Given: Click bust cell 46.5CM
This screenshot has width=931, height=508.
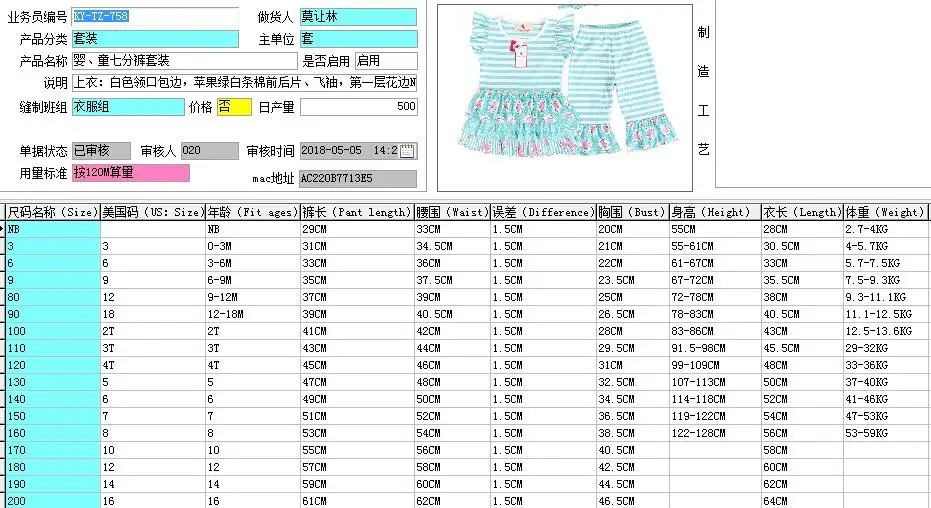Looking at the screenshot, I should tap(632, 501).
